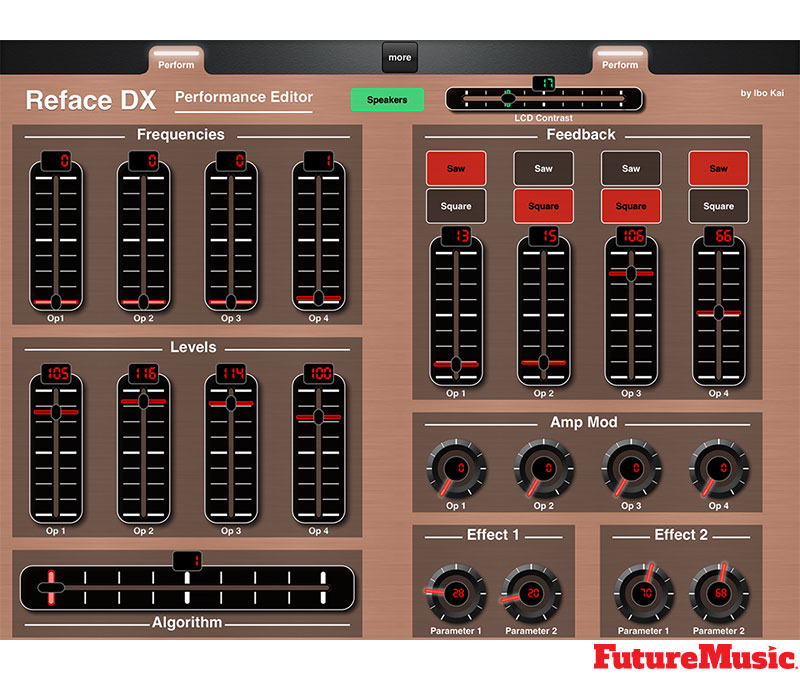Click the Performance Editor title
Screen dimensions: 800x680
pos(244,97)
